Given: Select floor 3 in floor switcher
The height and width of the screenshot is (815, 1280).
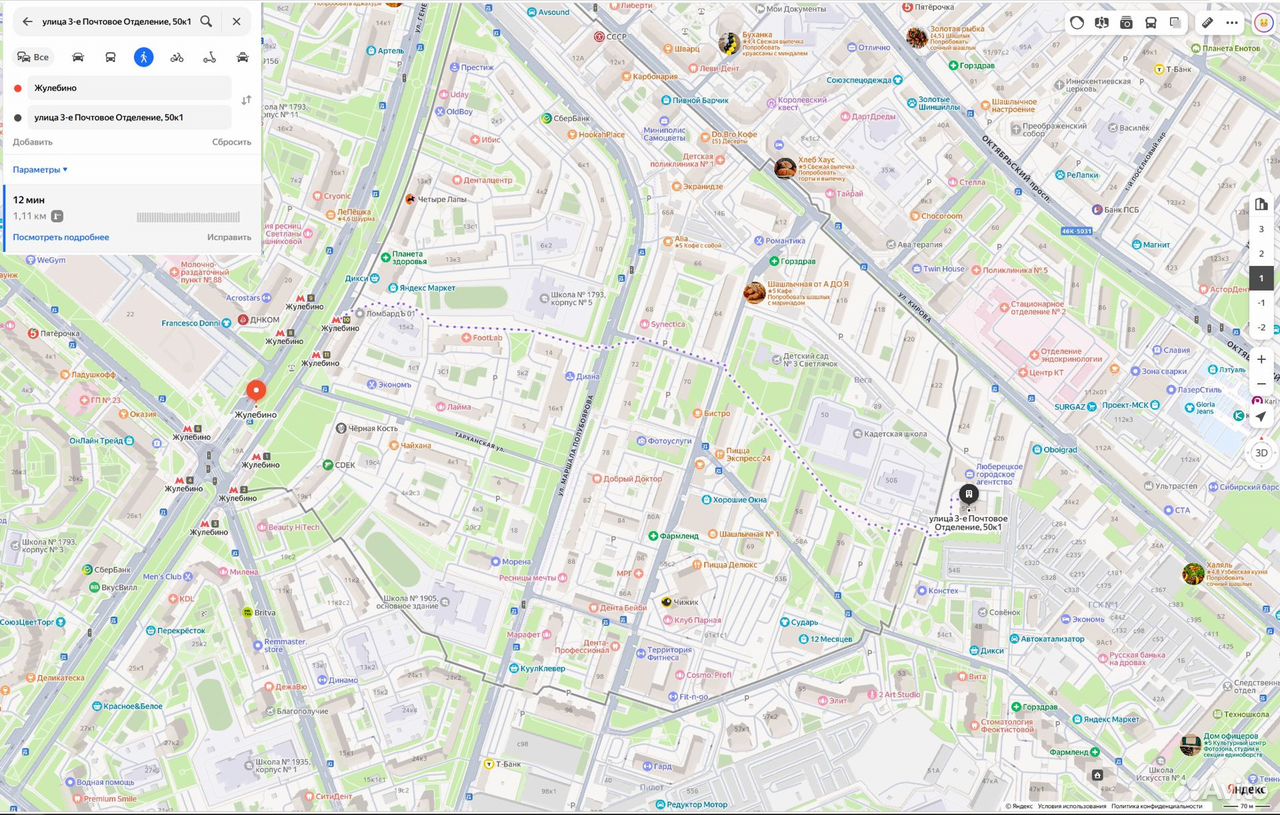Looking at the screenshot, I should (1261, 229).
